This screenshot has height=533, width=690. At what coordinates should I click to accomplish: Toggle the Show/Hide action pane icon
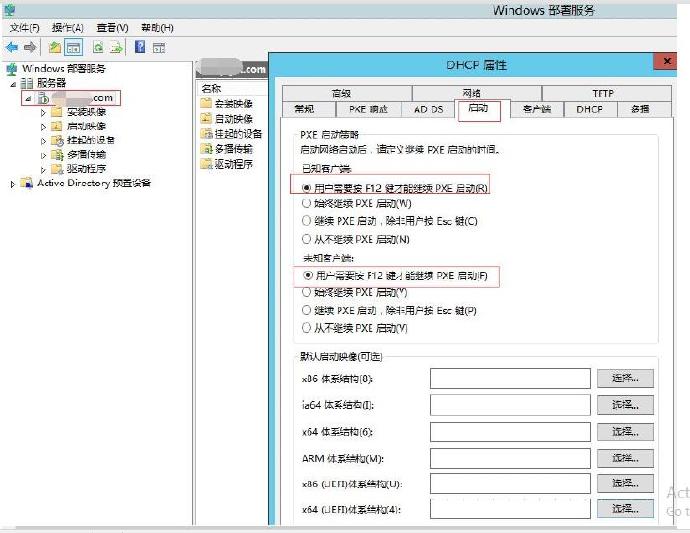pyautogui.click(x=158, y=48)
